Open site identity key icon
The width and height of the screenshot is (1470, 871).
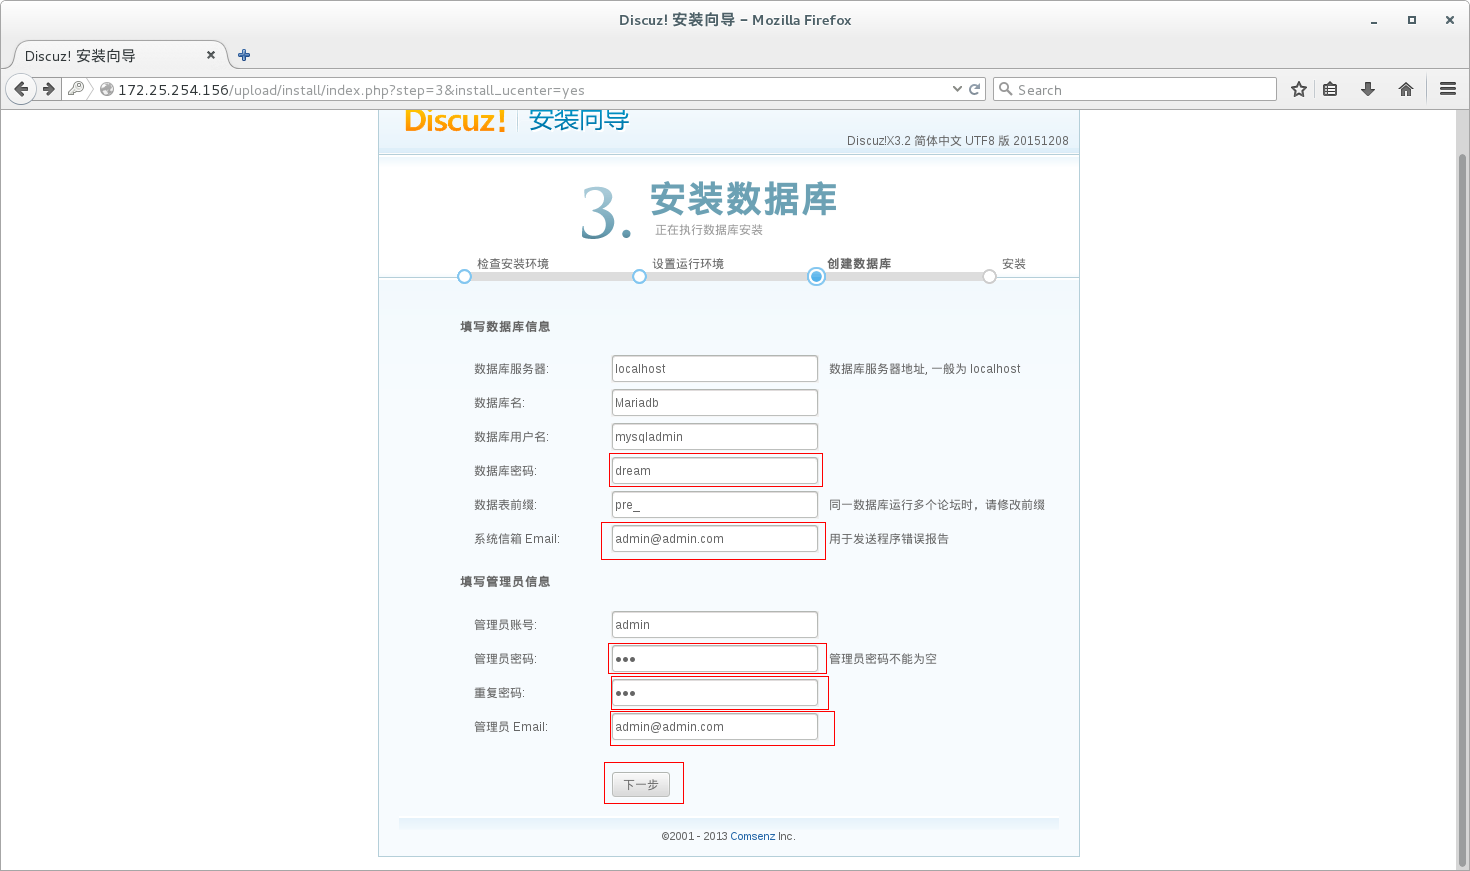[76, 89]
